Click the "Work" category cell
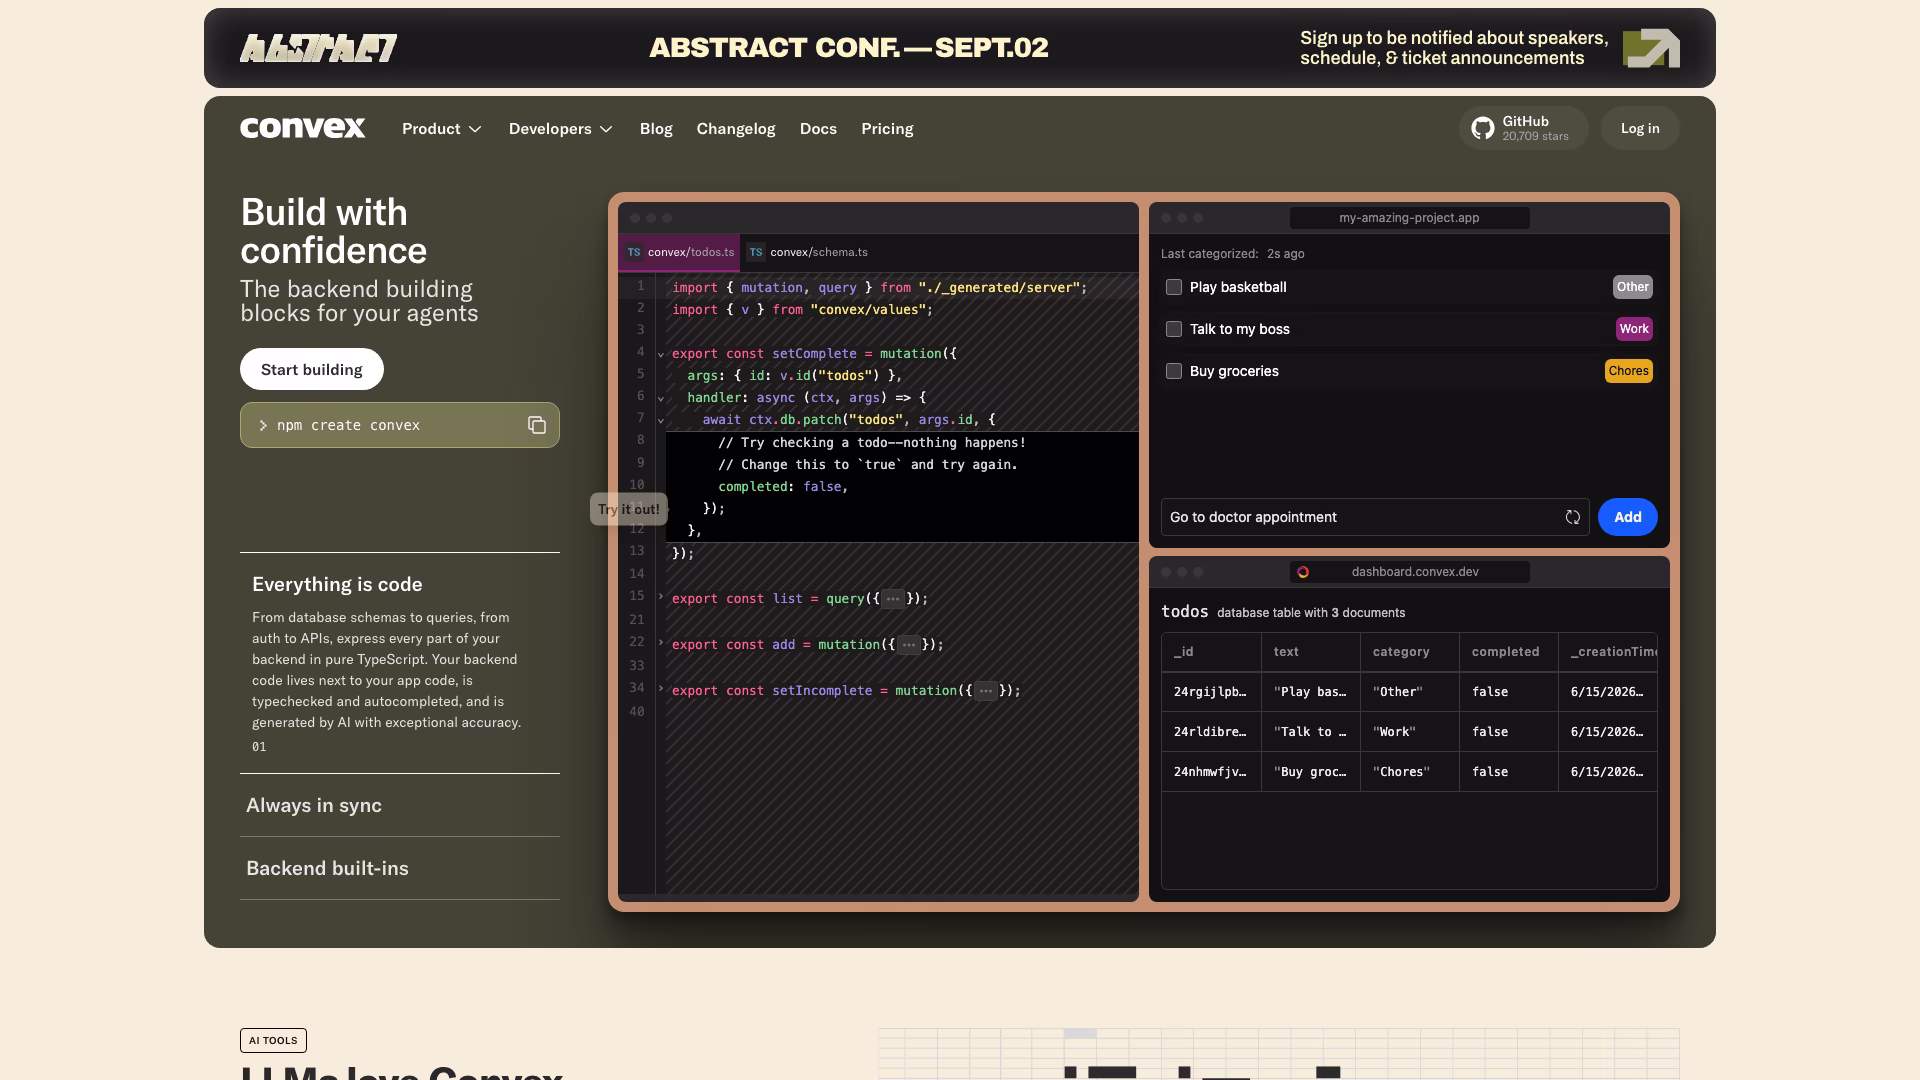Viewport: 1920px width, 1080px height. 1410,732
